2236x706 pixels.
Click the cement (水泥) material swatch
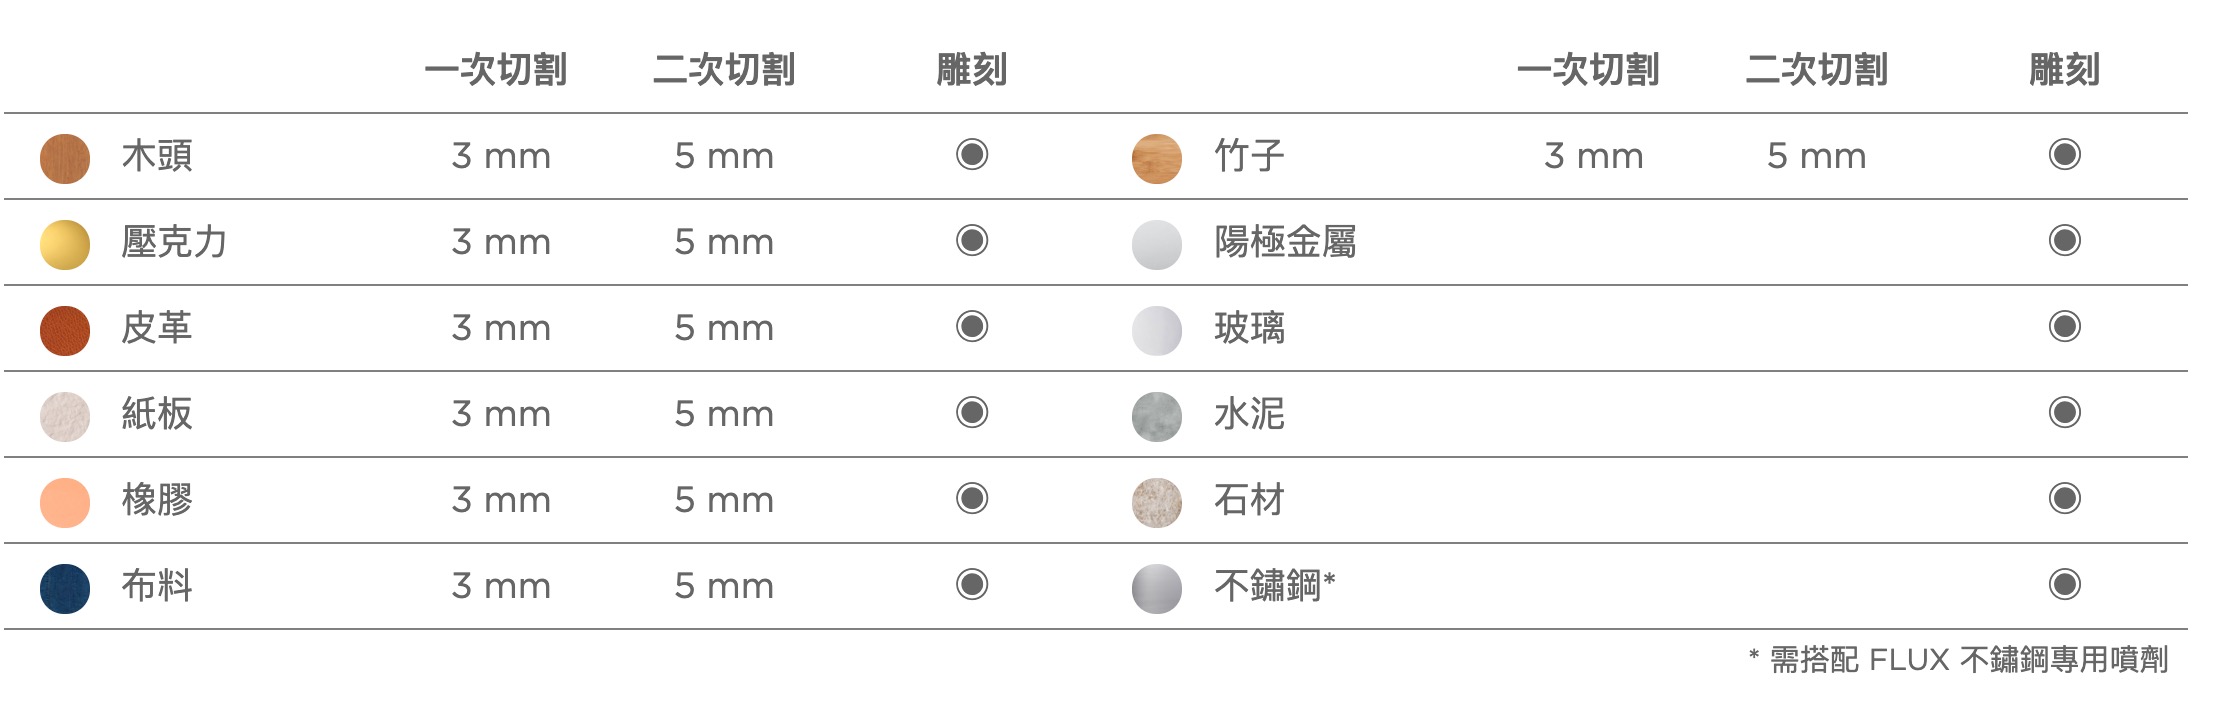[x=1157, y=416]
